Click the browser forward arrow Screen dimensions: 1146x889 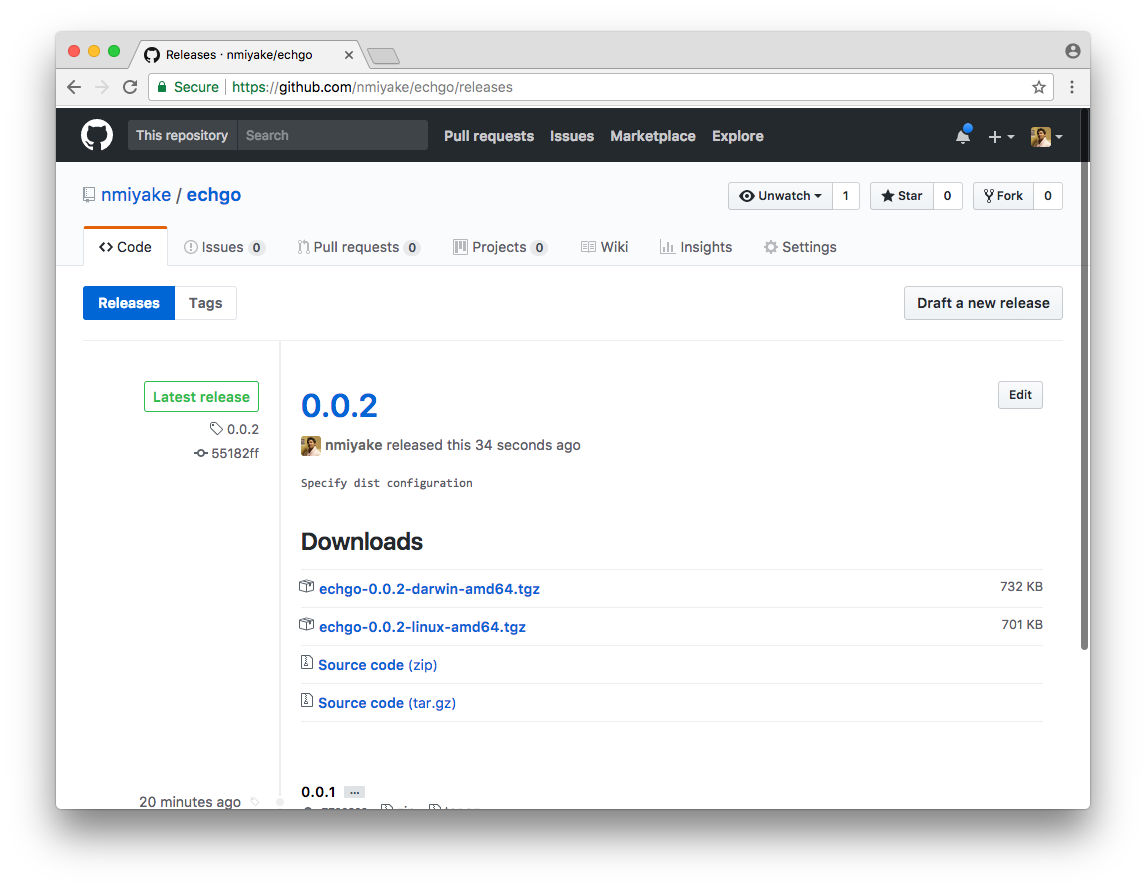[102, 87]
